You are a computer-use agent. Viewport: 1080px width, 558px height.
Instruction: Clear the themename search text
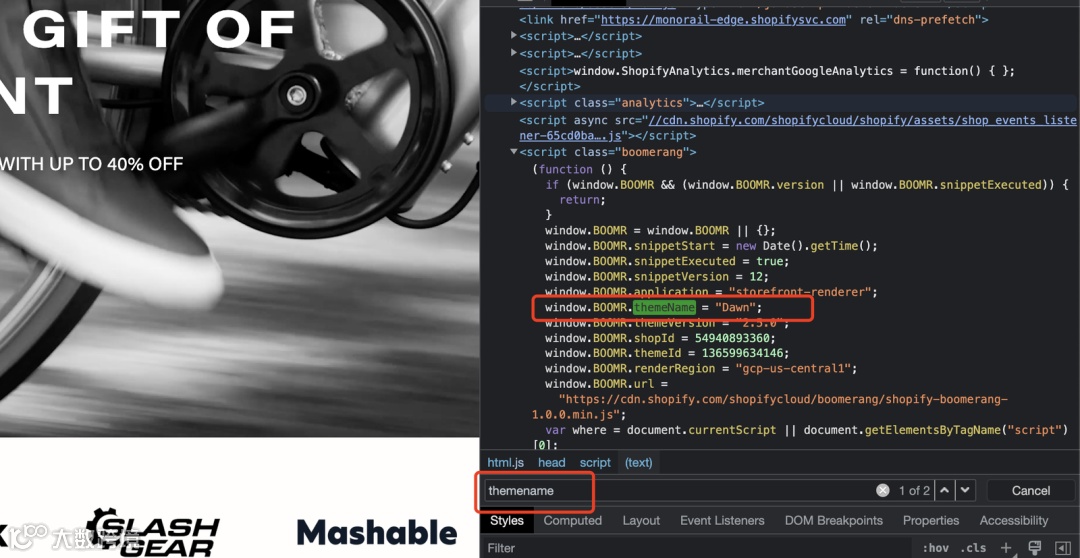coord(882,490)
